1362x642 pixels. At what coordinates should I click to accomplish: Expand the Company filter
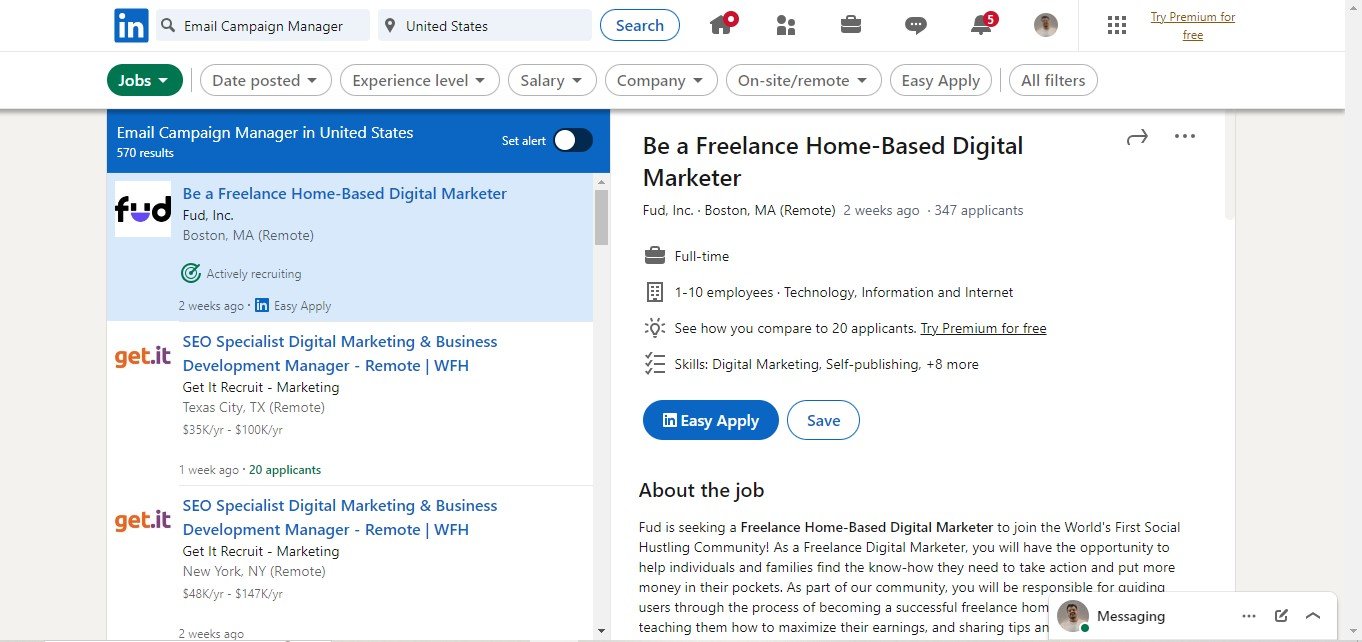(x=661, y=81)
